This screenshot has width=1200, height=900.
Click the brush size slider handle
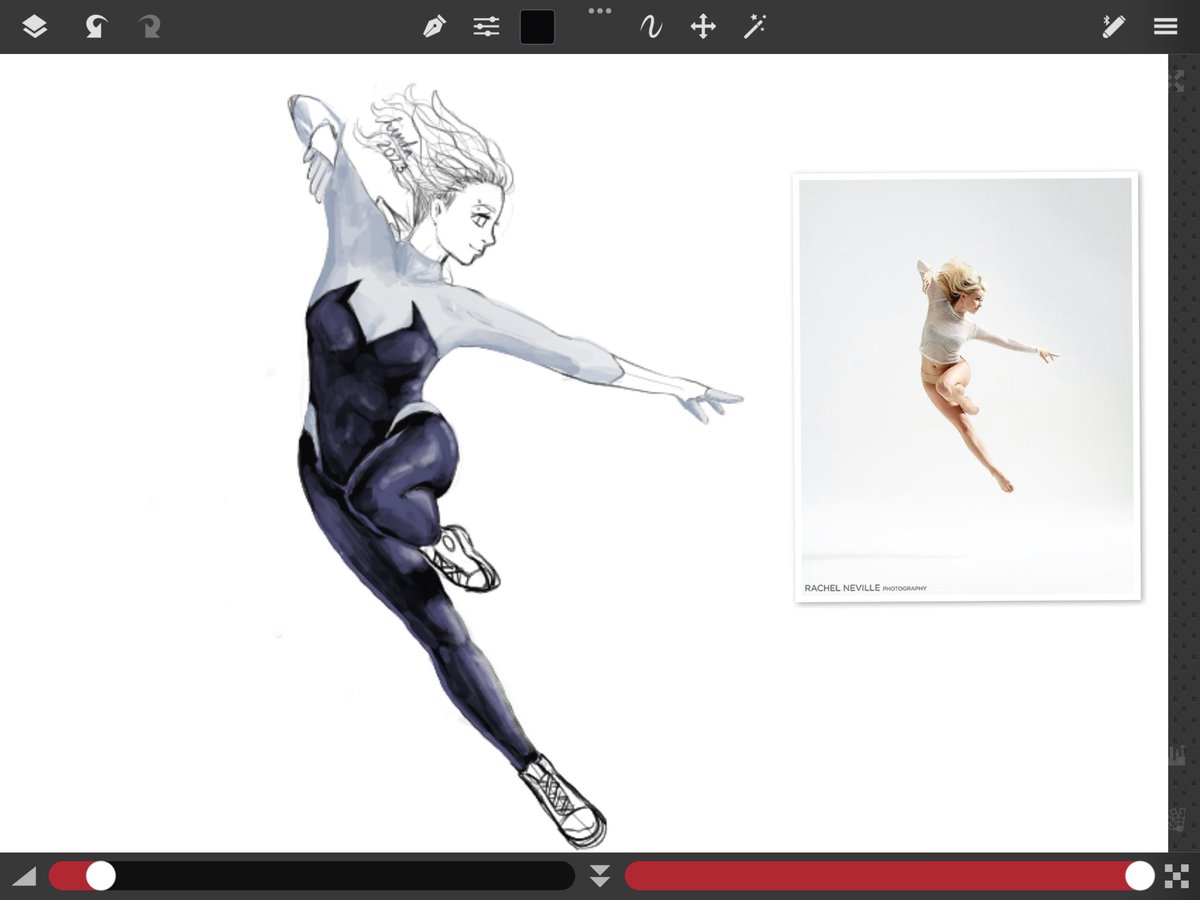(x=100, y=876)
